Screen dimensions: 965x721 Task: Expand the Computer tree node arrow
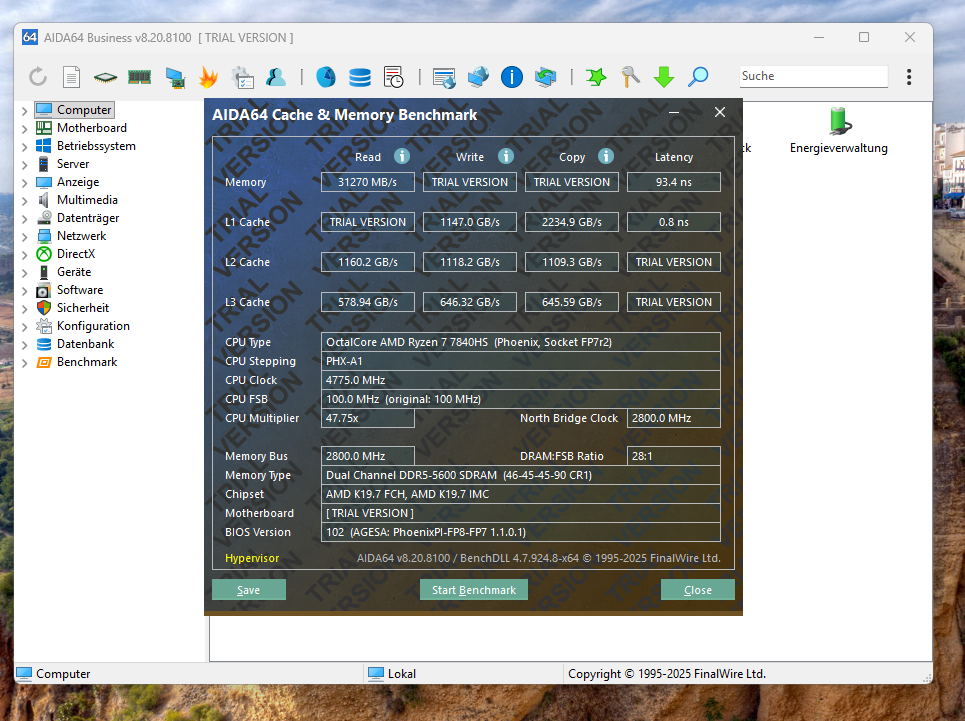(24, 111)
